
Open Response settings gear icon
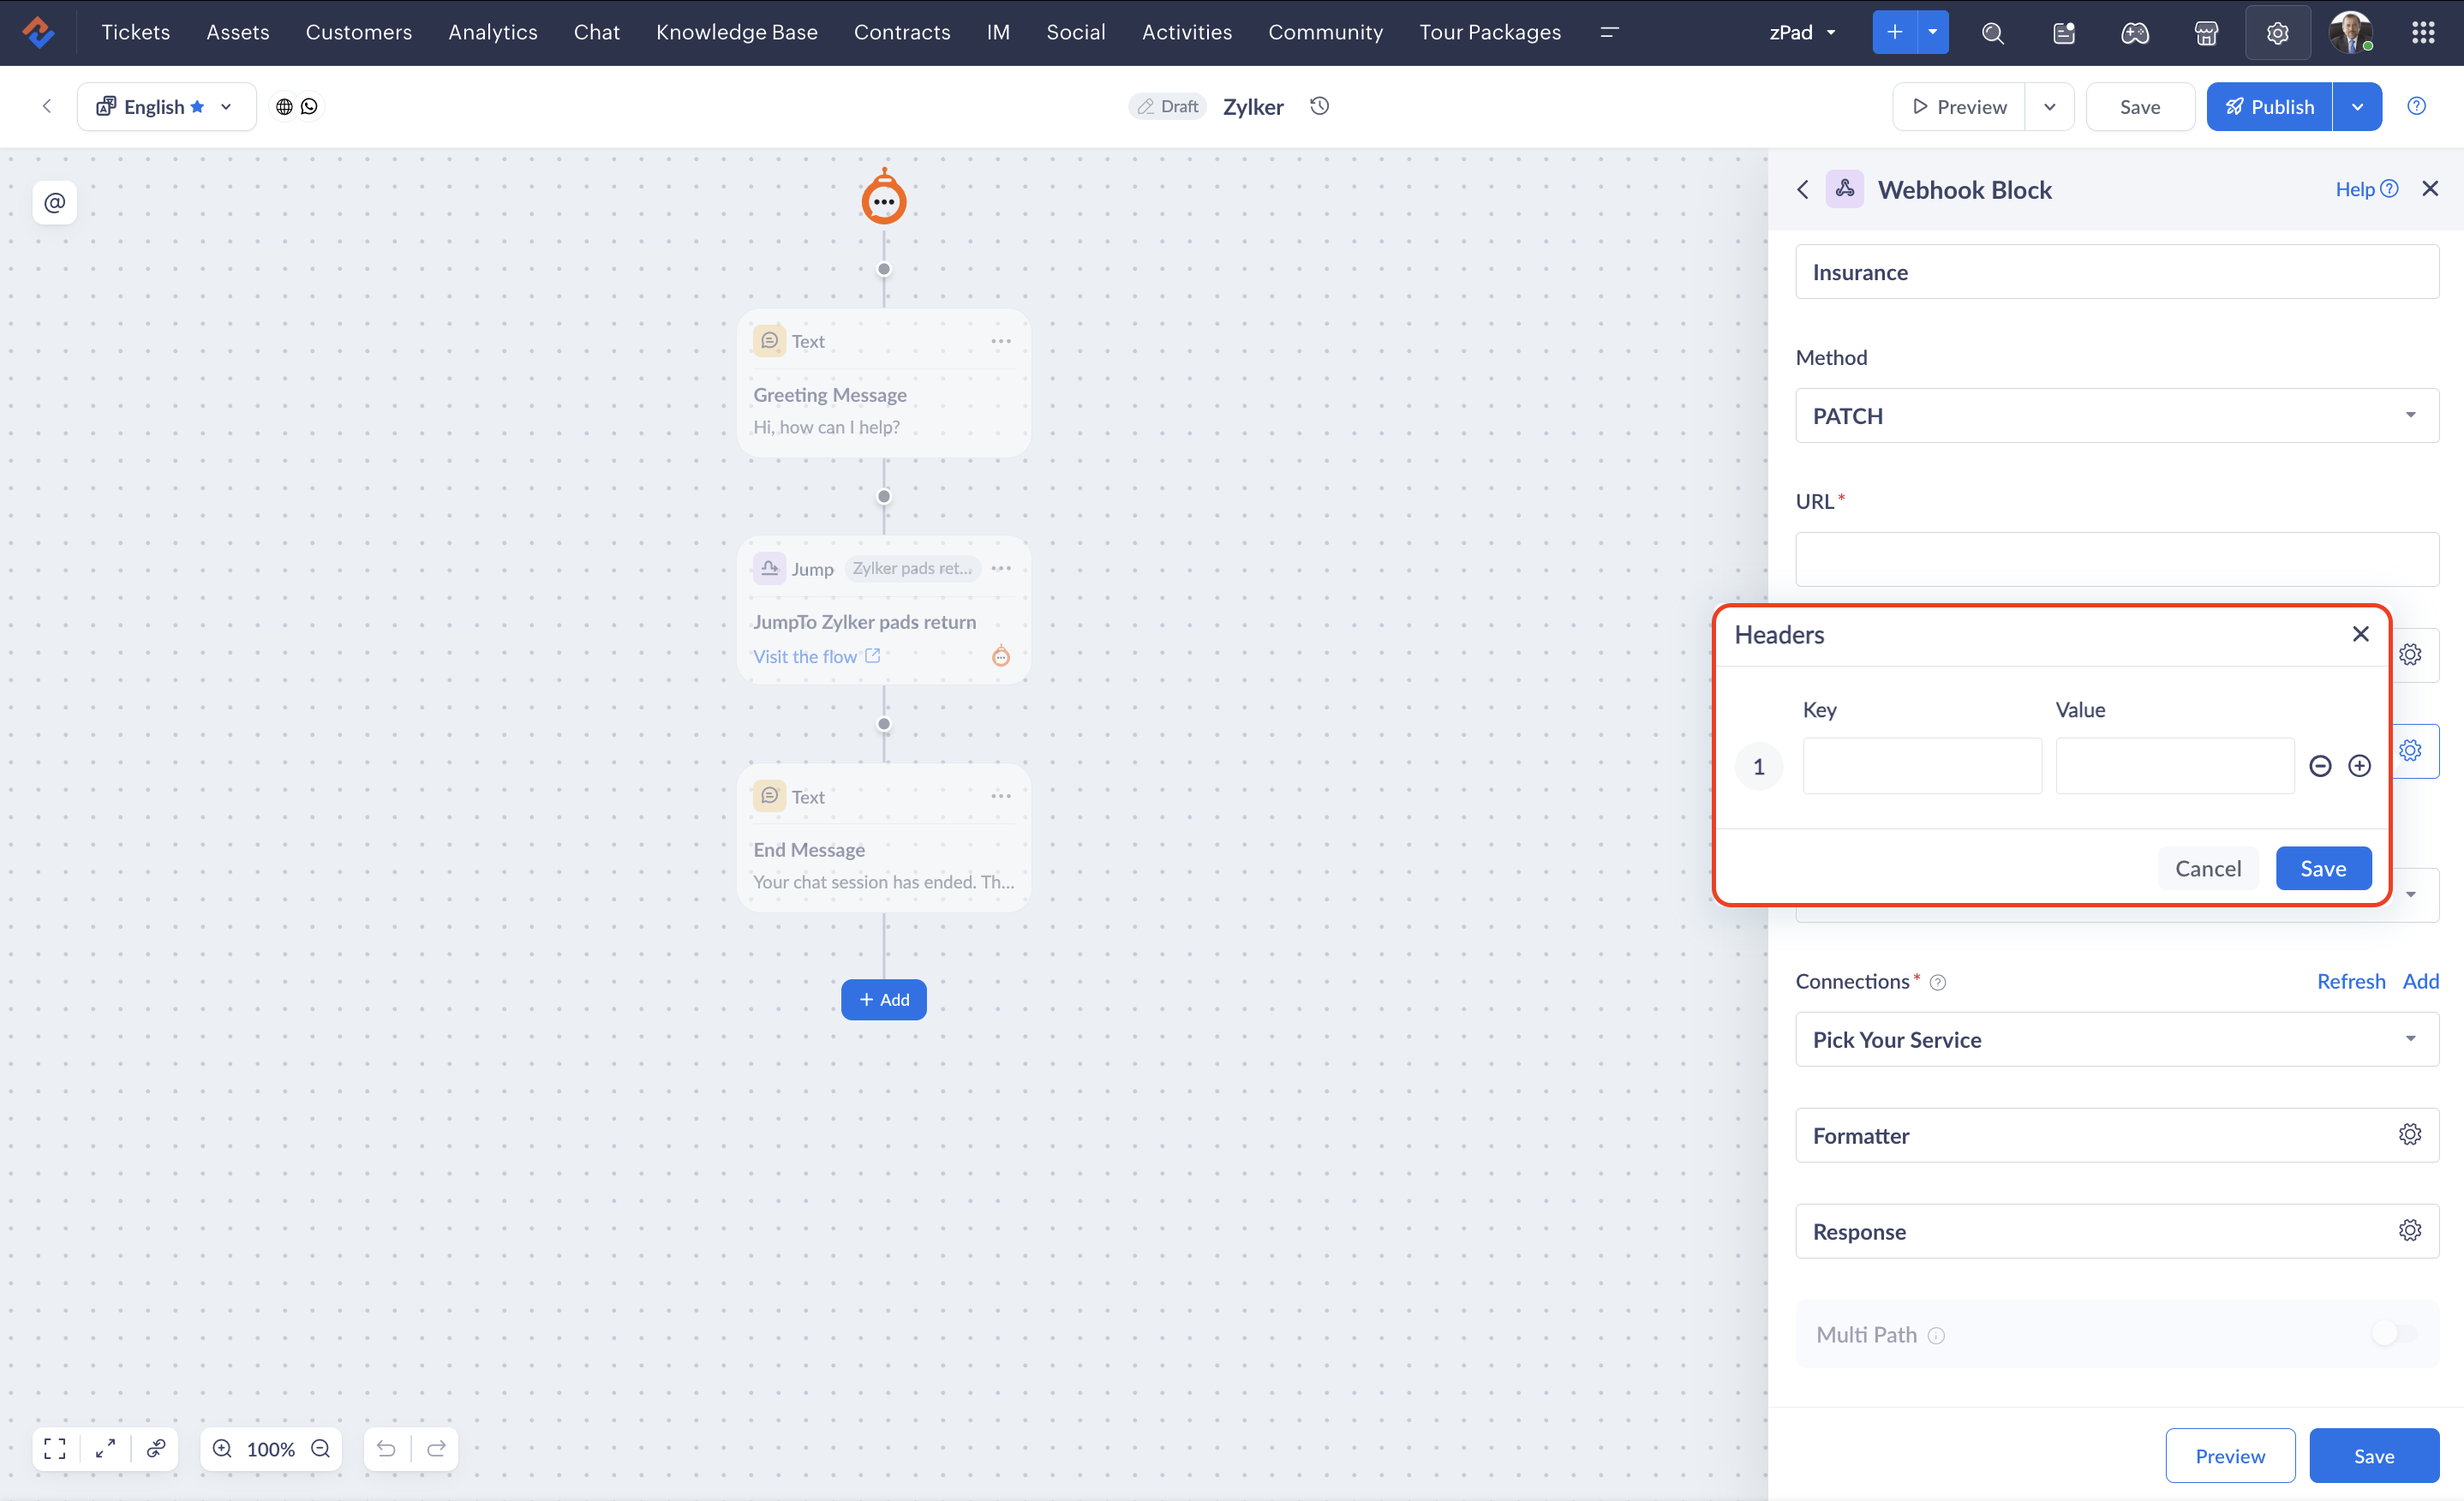point(2409,1230)
